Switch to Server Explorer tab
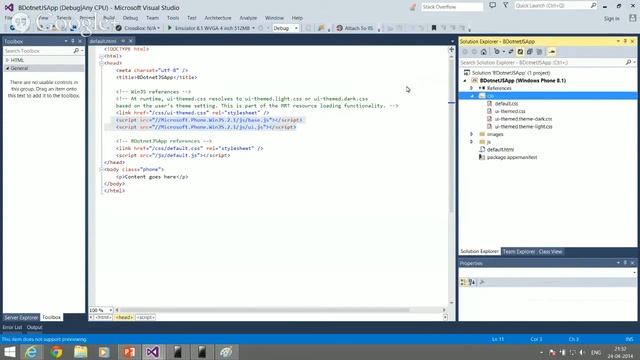Screen dimensions: 640x360 click(21, 317)
